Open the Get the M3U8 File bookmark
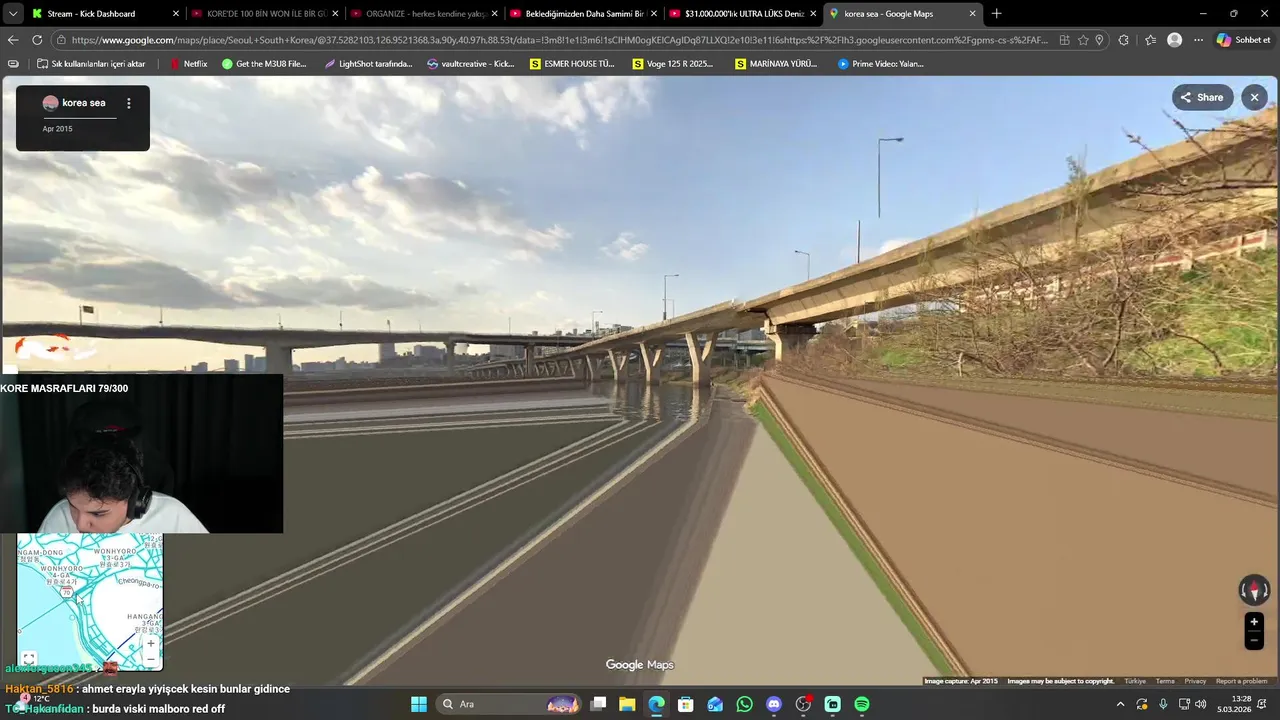1280x720 pixels. coord(264,63)
